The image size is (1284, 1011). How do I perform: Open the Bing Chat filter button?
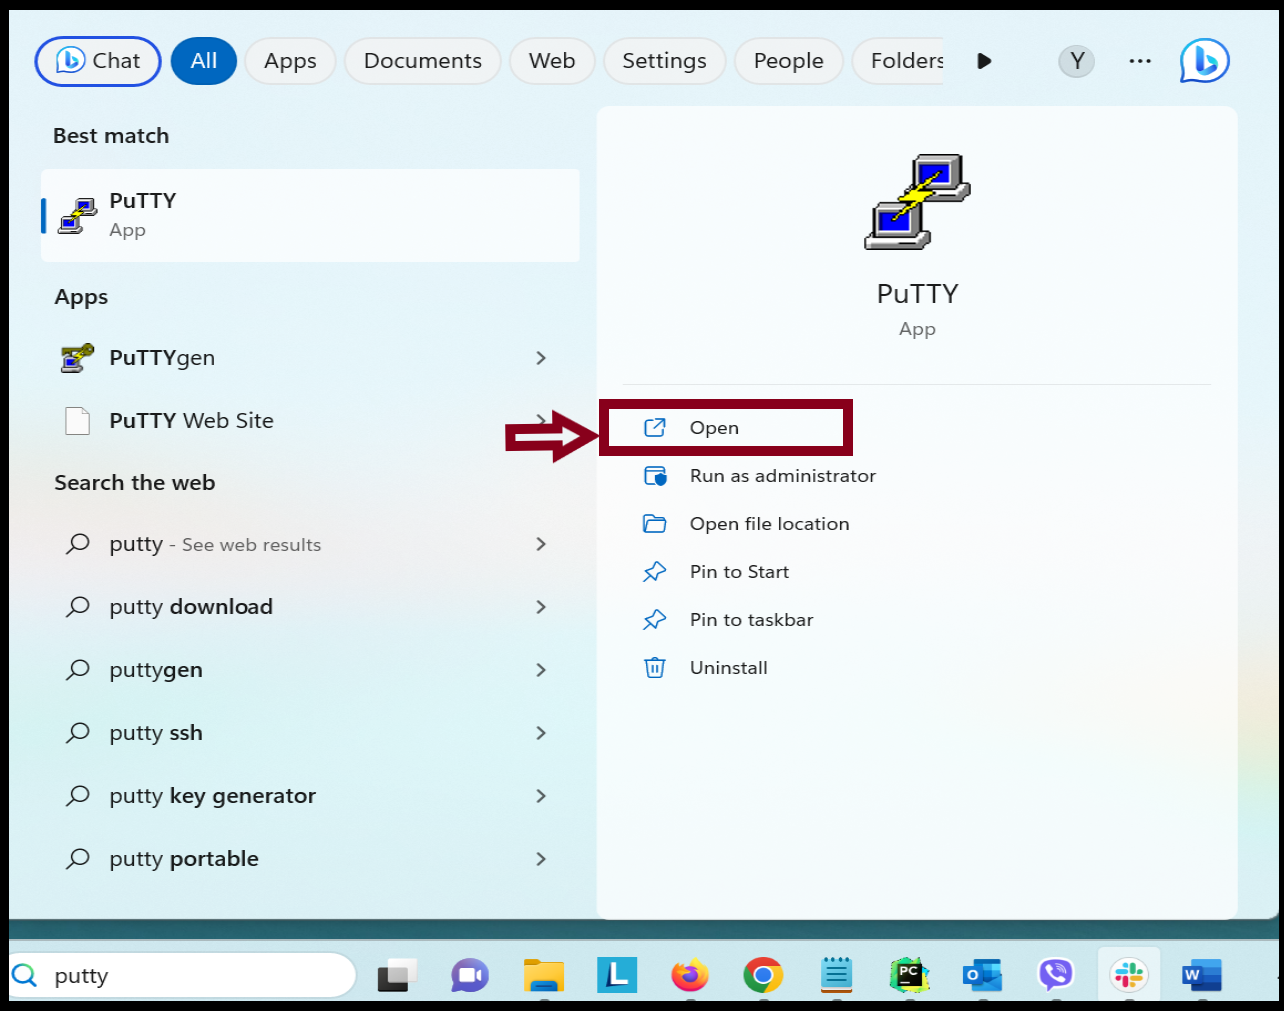(x=98, y=61)
